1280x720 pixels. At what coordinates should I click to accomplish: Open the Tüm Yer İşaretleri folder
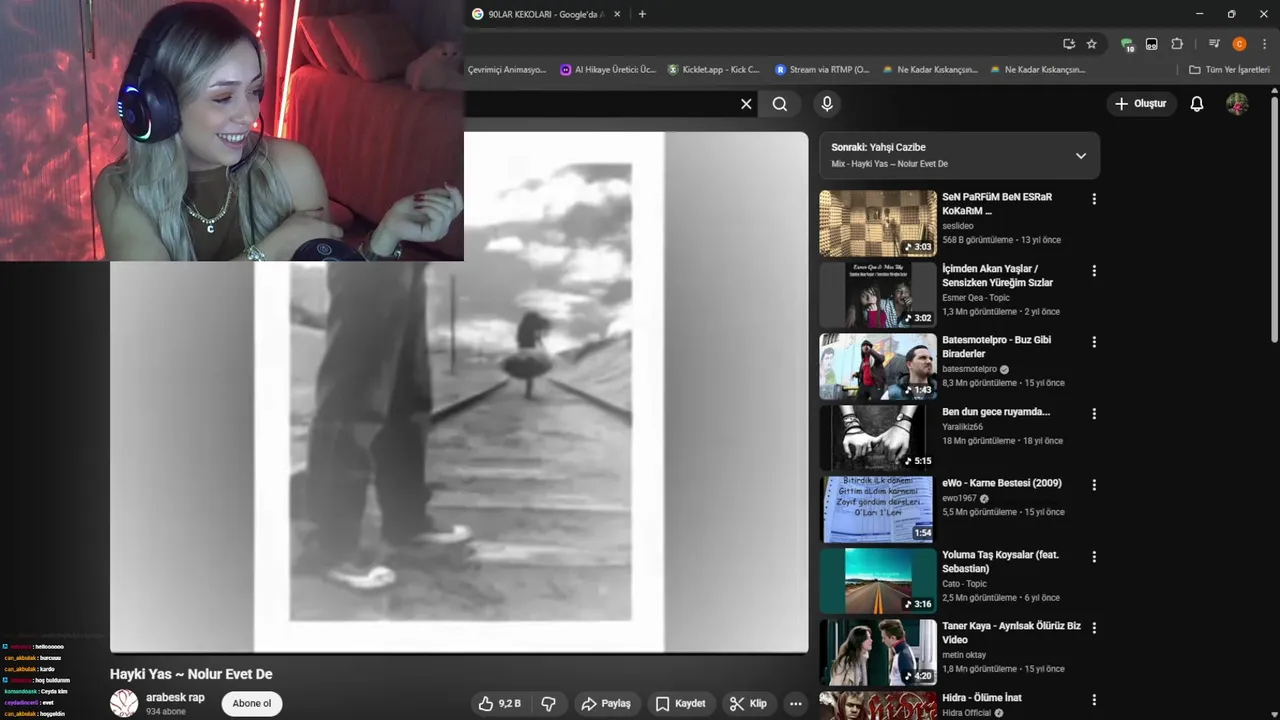(x=1229, y=70)
